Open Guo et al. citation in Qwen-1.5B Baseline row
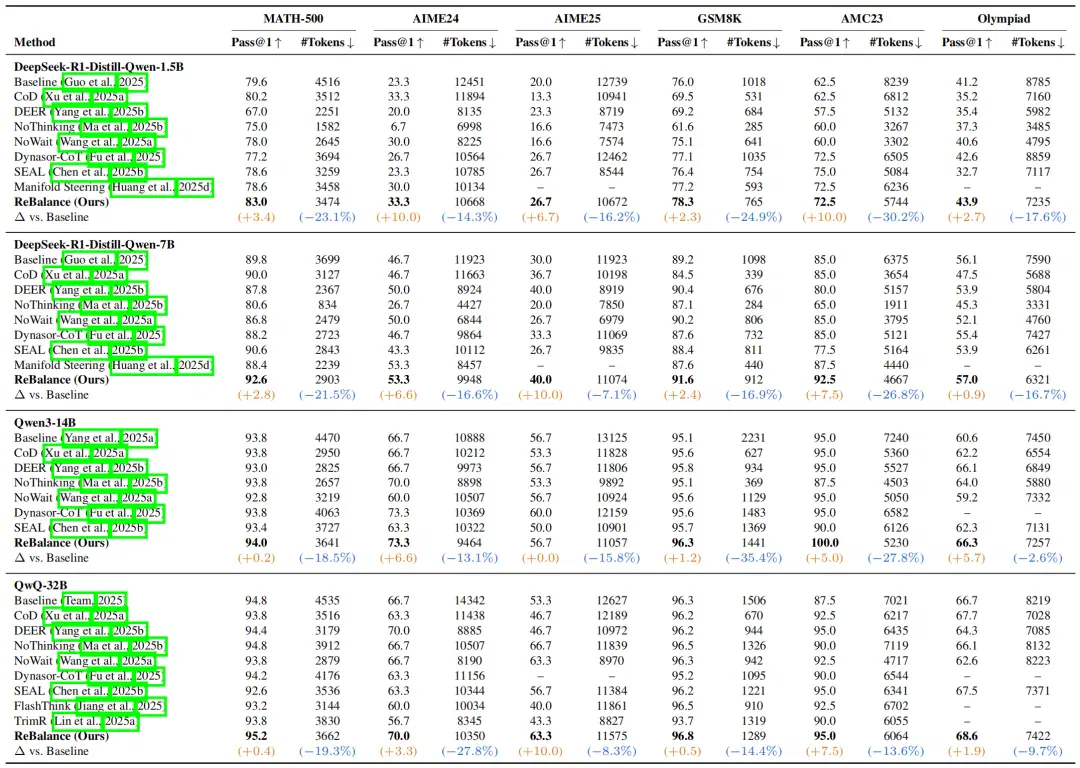 tap(89, 82)
